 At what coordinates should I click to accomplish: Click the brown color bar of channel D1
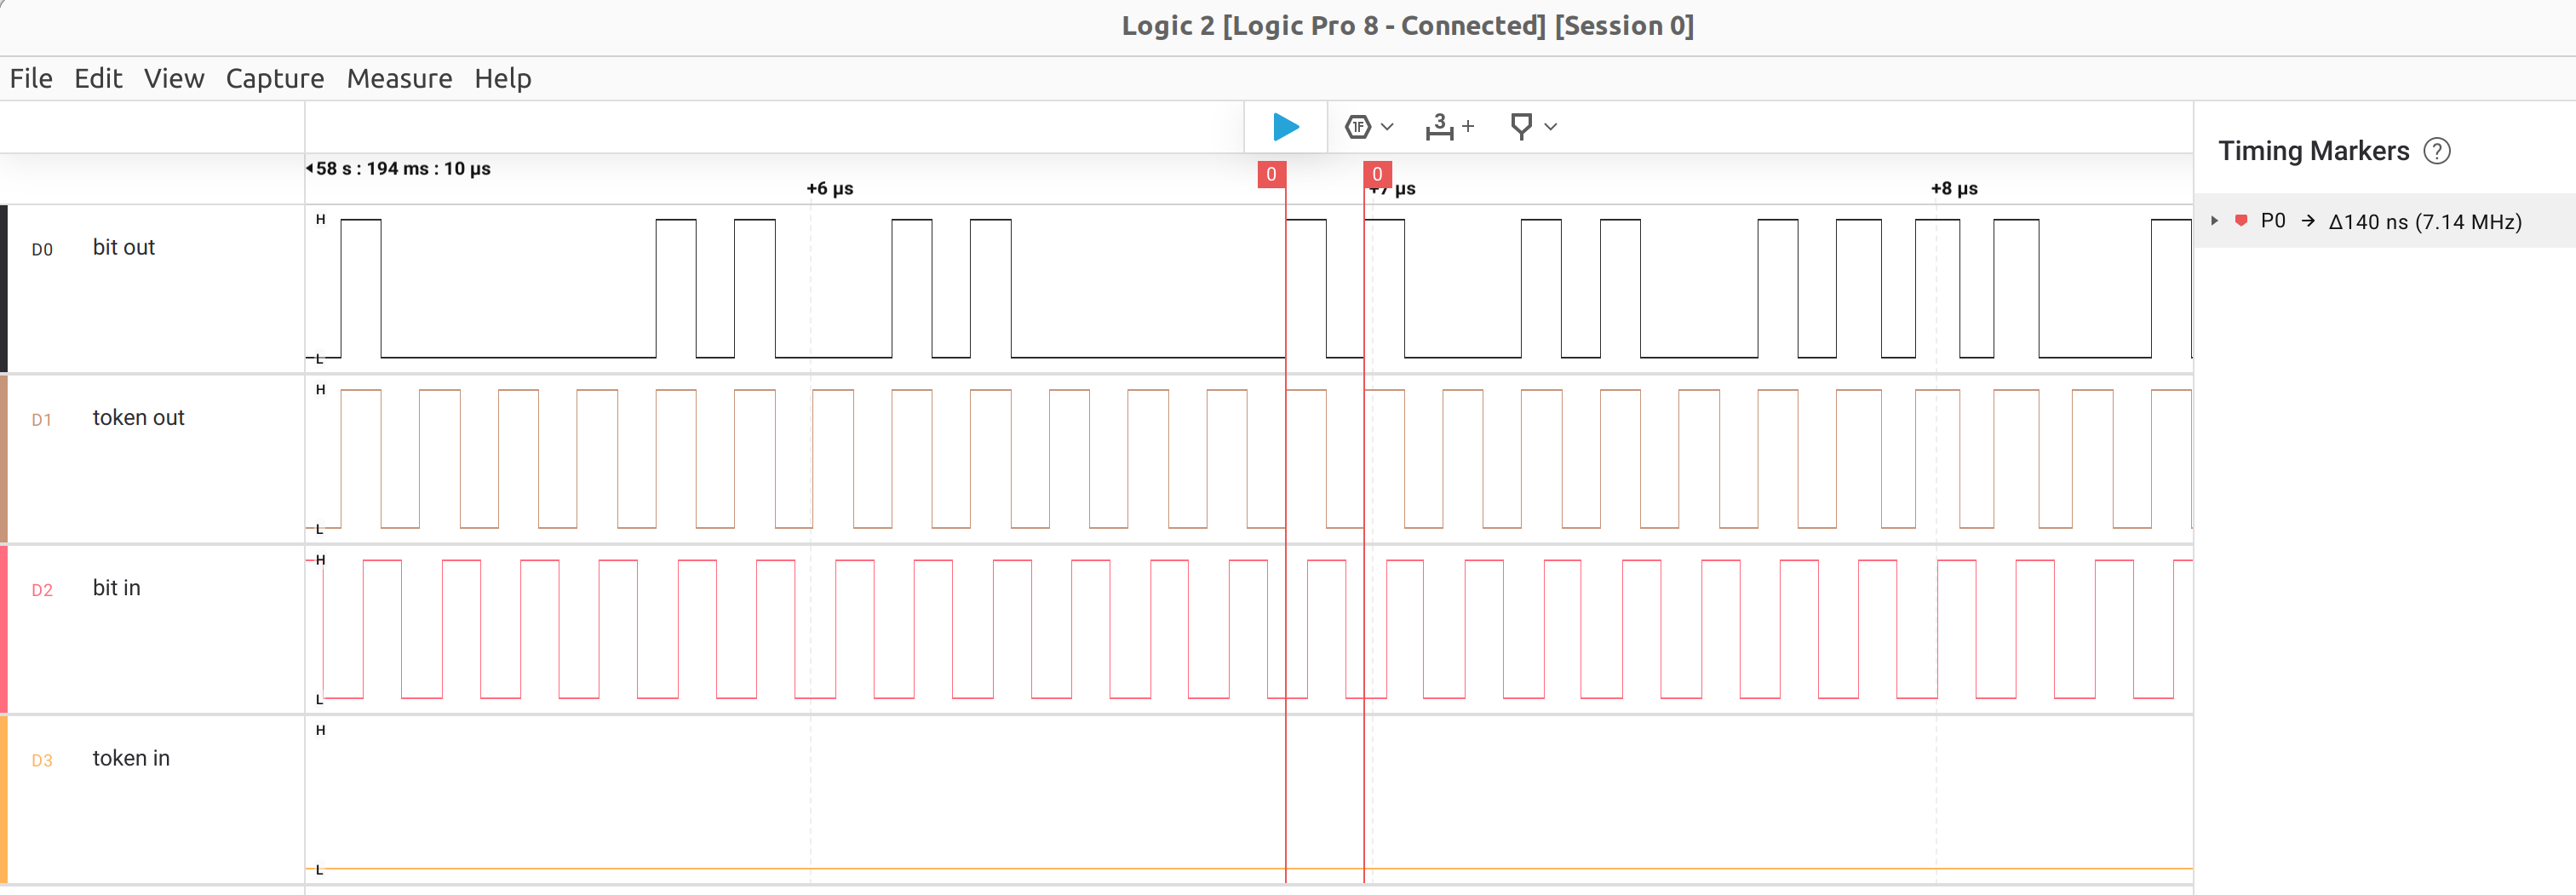[x=4, y=459]
